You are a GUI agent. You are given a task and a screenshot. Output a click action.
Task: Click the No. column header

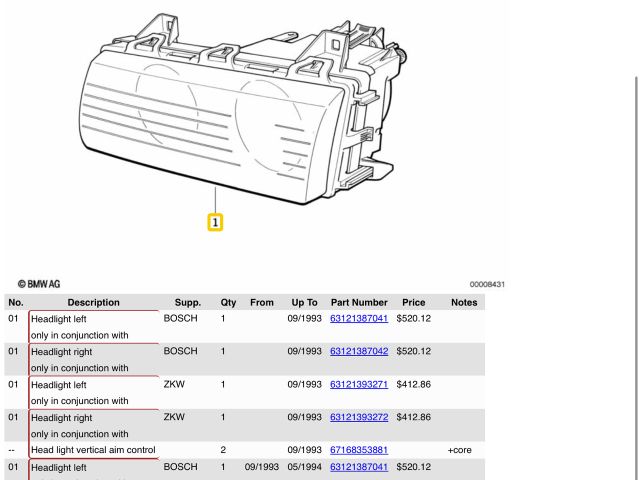click(15, 302)
